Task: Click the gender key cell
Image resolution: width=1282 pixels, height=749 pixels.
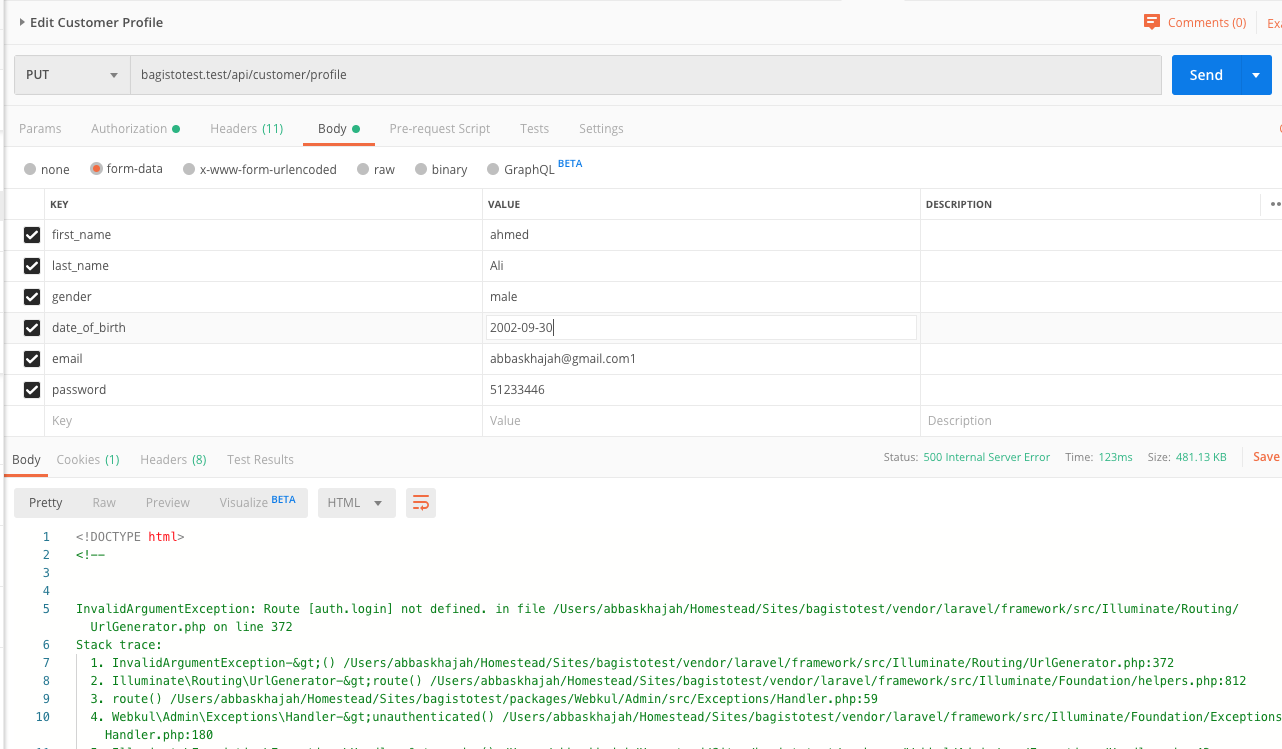Action: pyautogui.click(x=264, y=297)
